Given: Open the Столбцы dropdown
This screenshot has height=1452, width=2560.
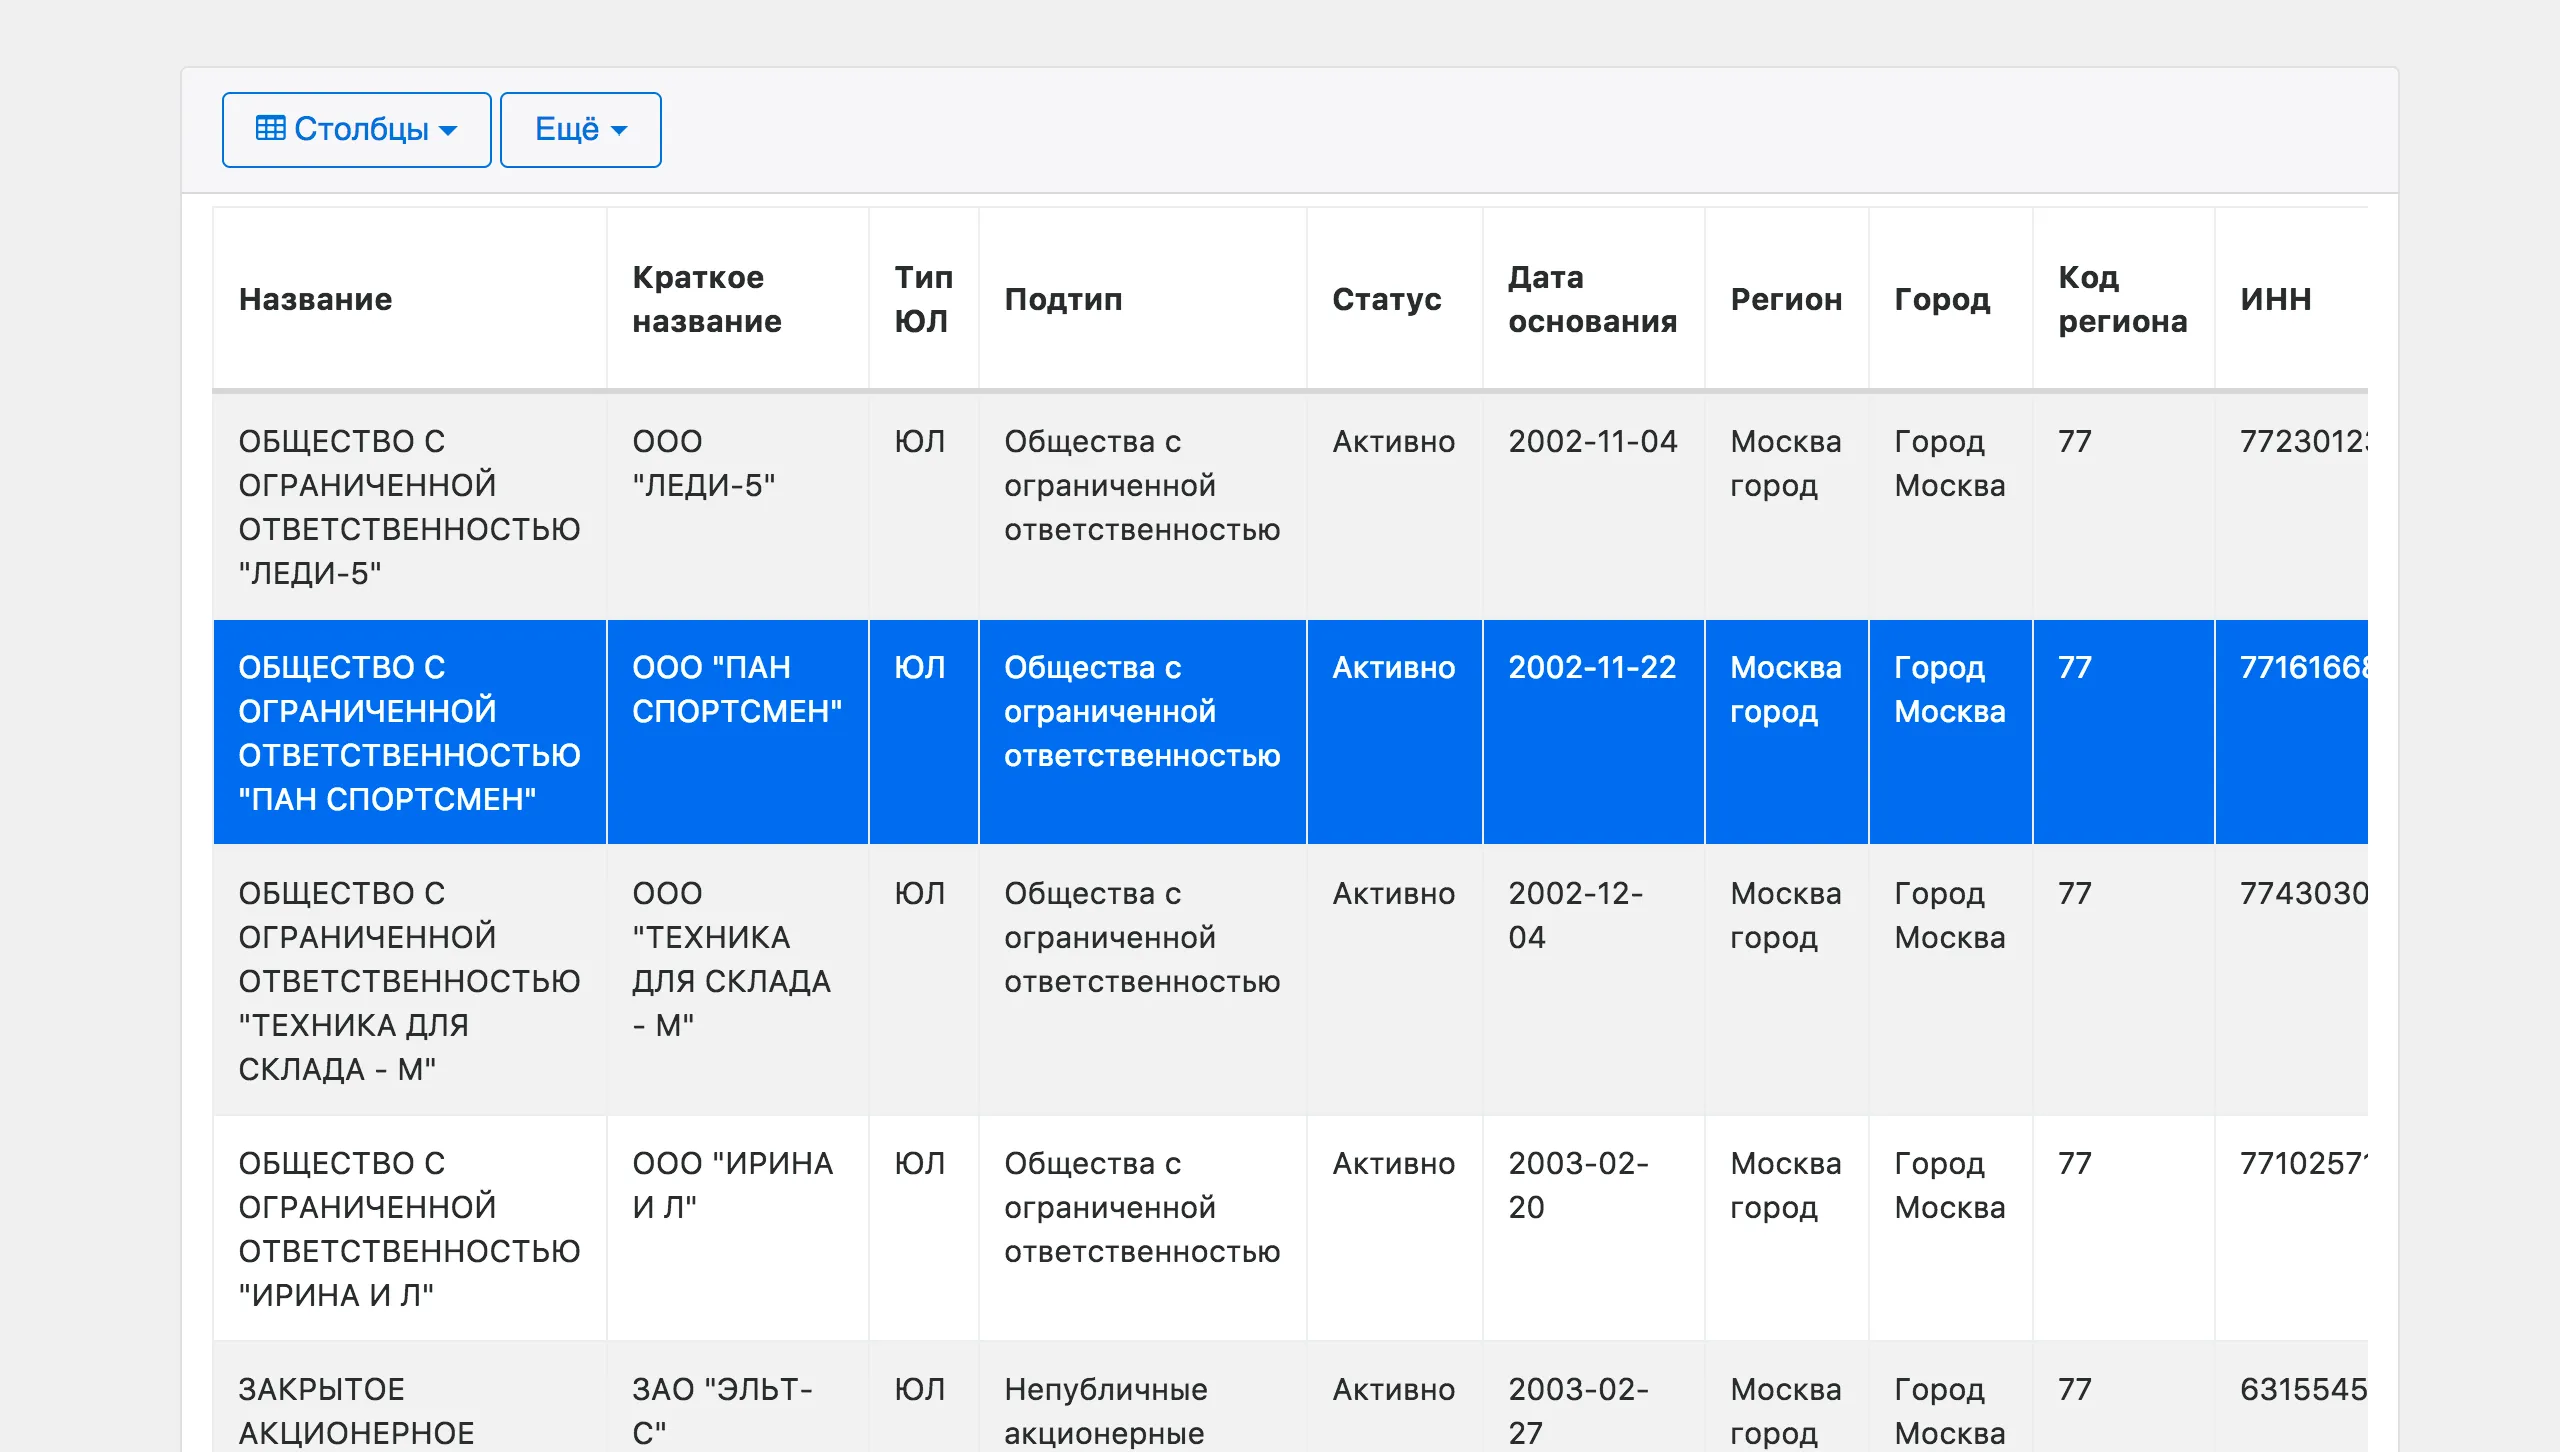Looking at the screenshot, I should coord(355,128).
